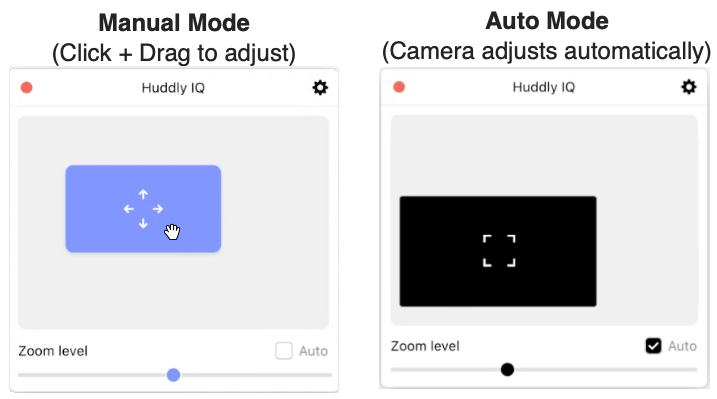
Task: Click right end of Manual Mode zoom track
Action: pos(328,375)
